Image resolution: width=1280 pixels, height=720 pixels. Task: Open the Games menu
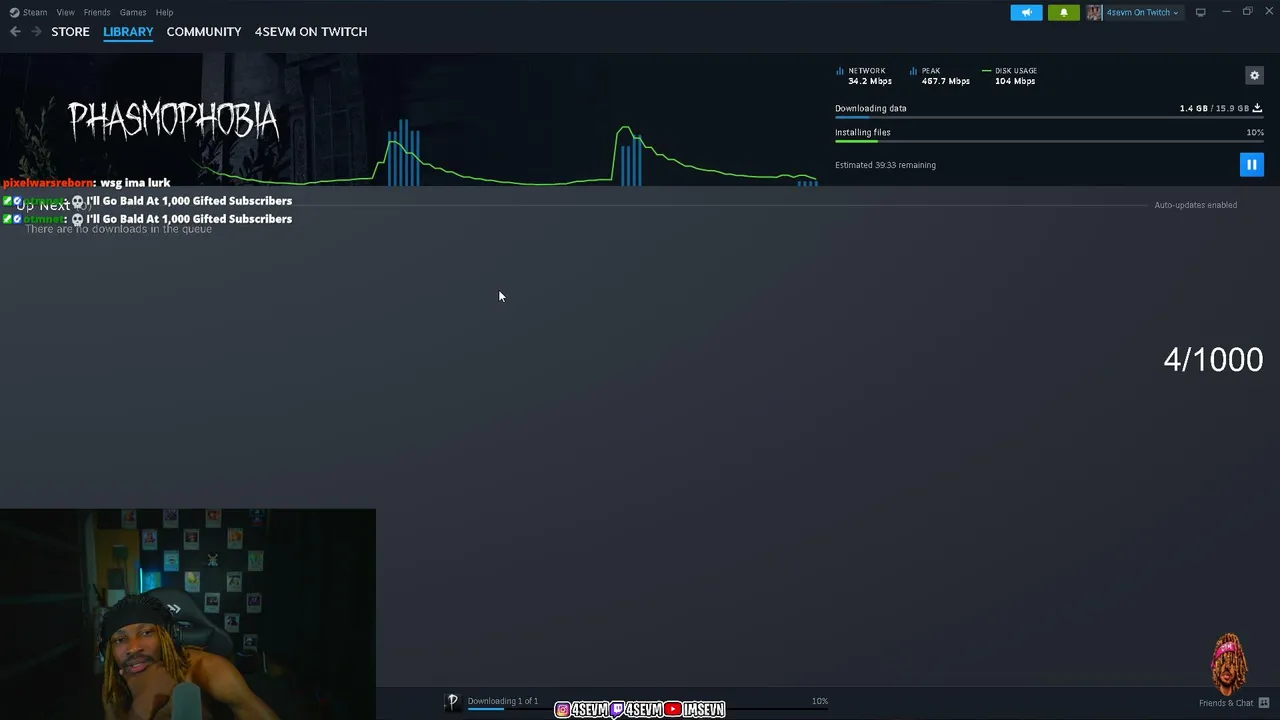(133, 12)
